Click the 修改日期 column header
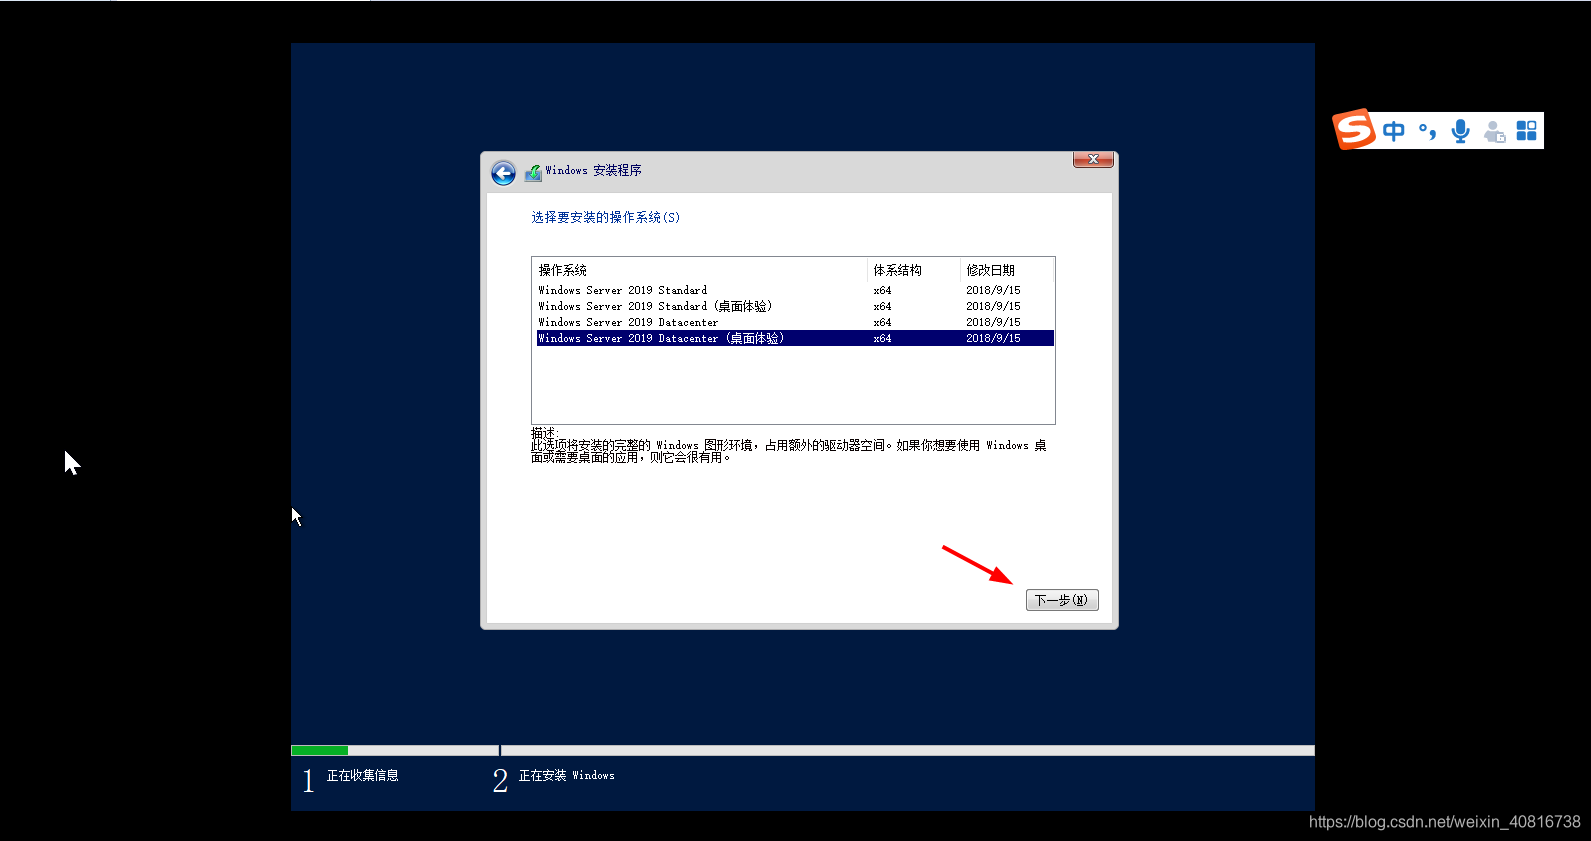The image size is (1591, 841). pos(1007,270)
